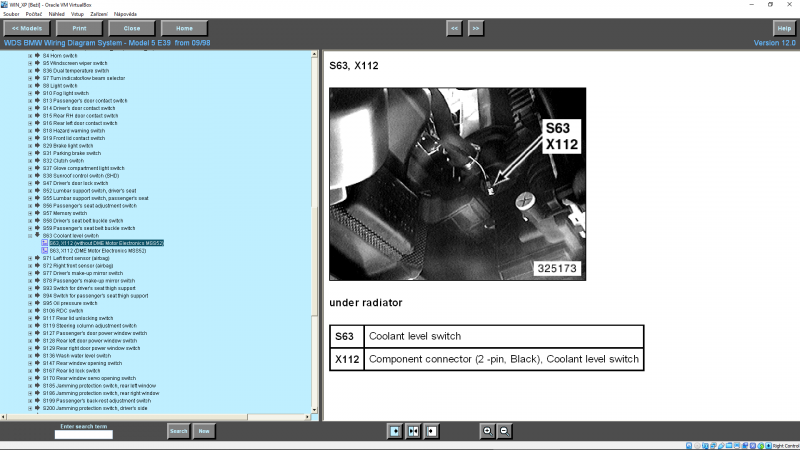Click the zoom out magnifier icon
Image resolution: width=800 pixels, height=450 pixels.
pyautogui.click(x=504, y=431)
